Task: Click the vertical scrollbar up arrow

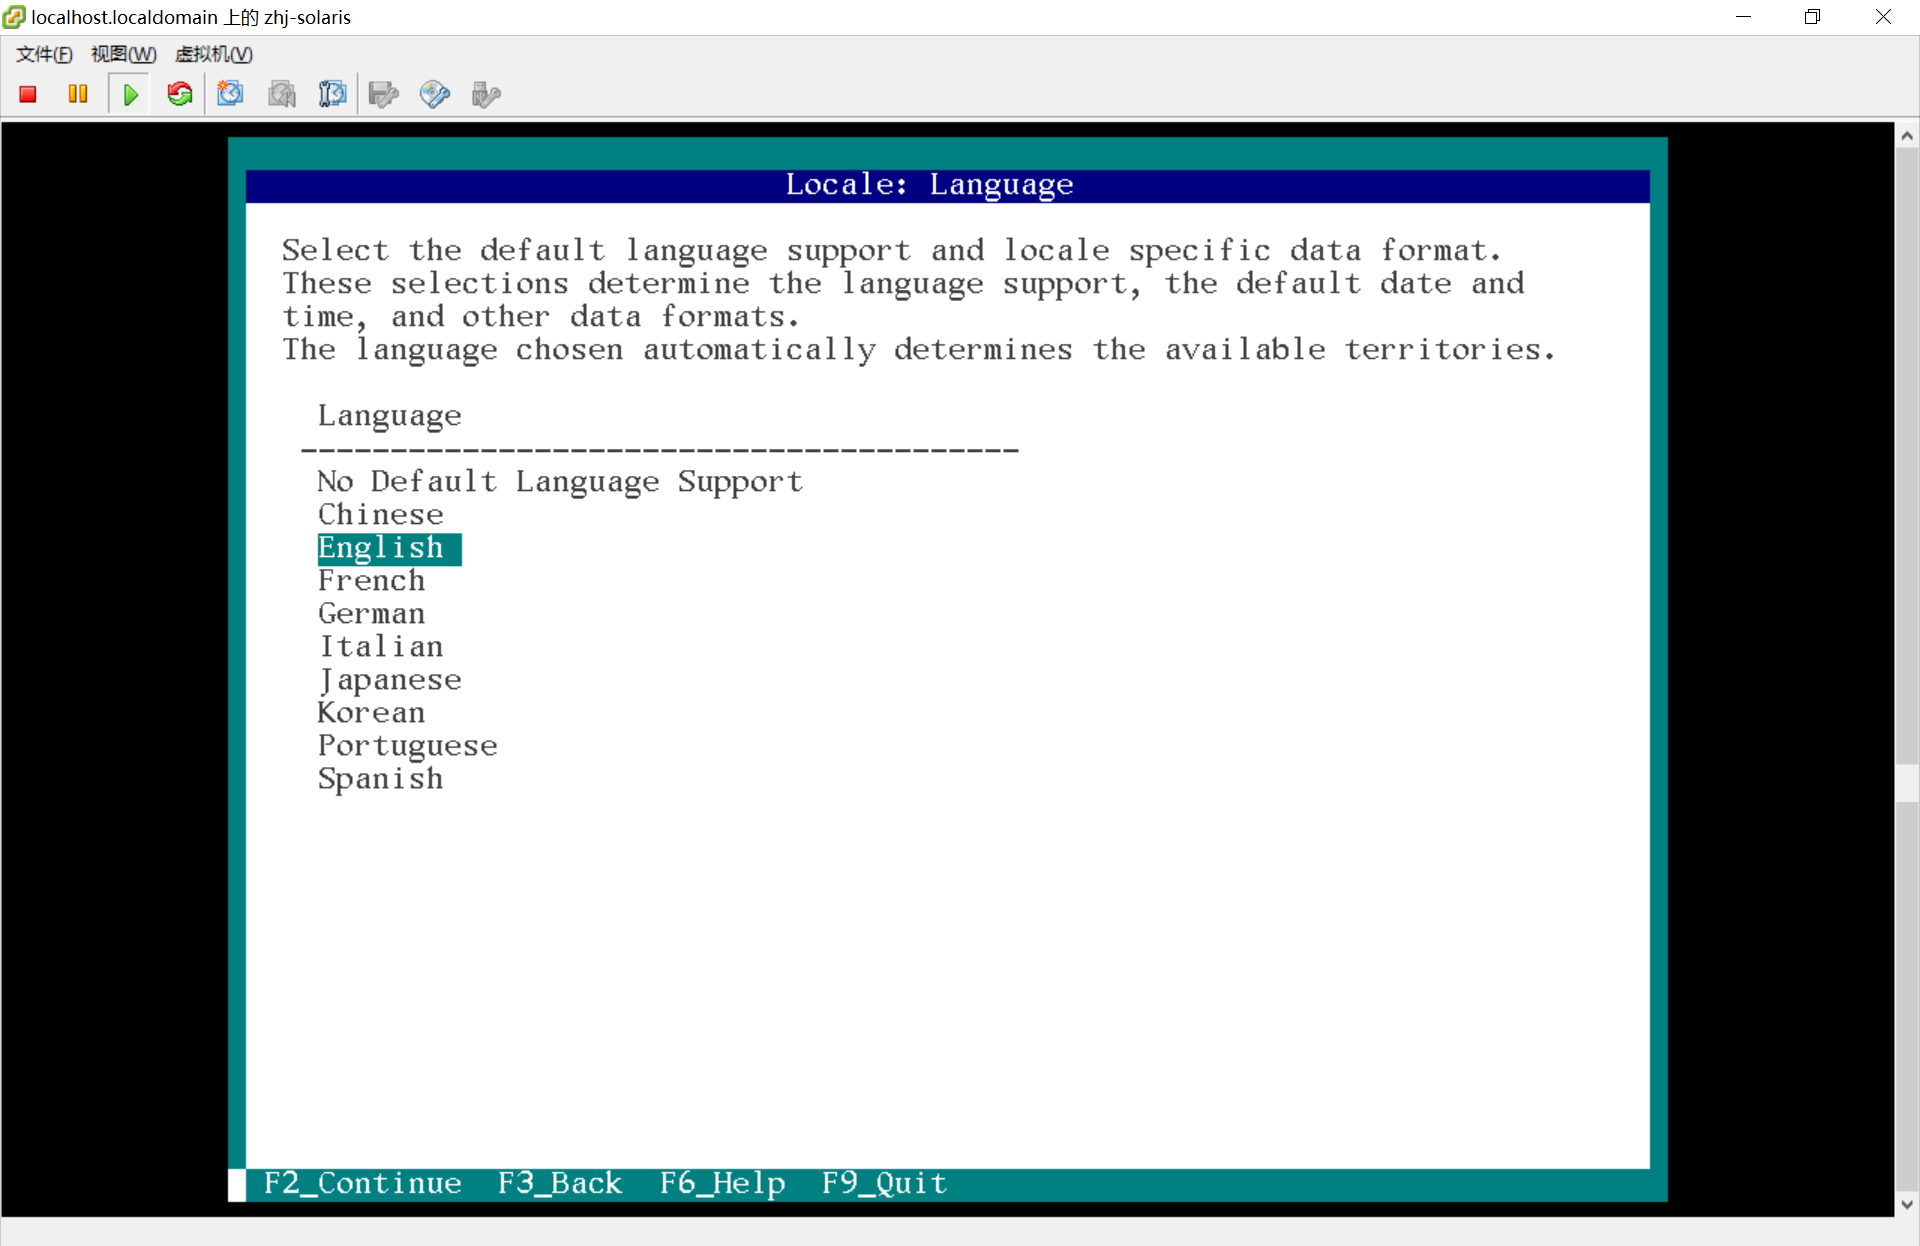Action: click(x=1907, y=136)
